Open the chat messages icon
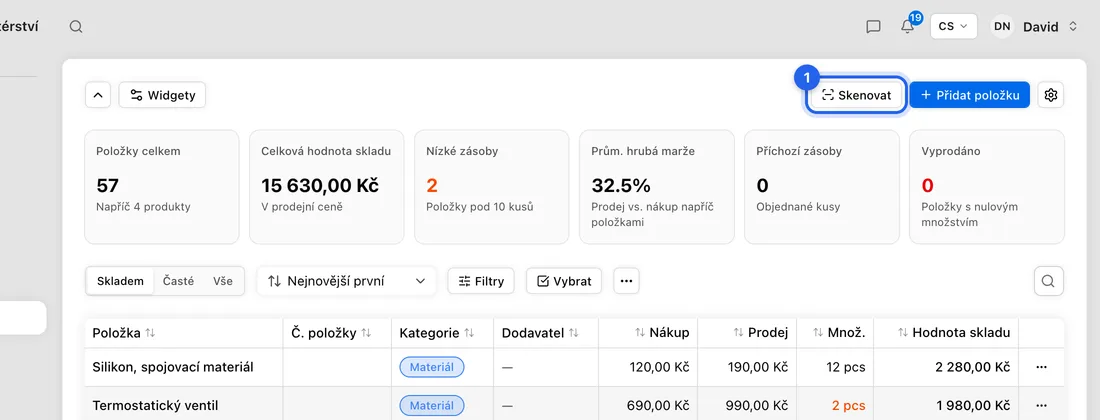The height and width of the screenshot is (420, 1100). point(873,27)
